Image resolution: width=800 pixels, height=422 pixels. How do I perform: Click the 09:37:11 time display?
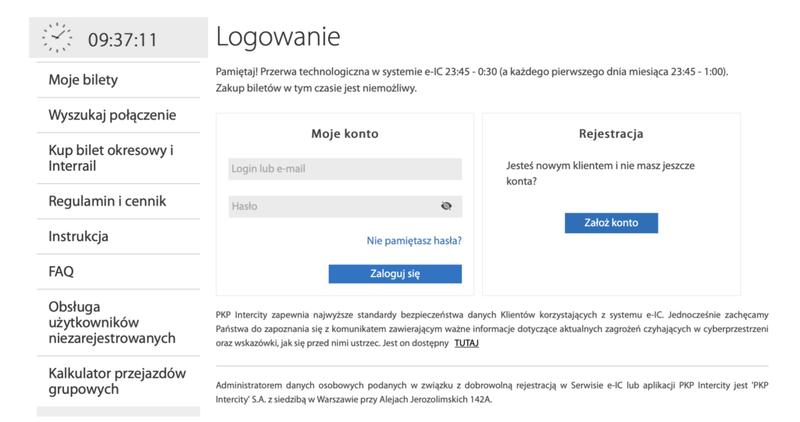tap(123, 40)
